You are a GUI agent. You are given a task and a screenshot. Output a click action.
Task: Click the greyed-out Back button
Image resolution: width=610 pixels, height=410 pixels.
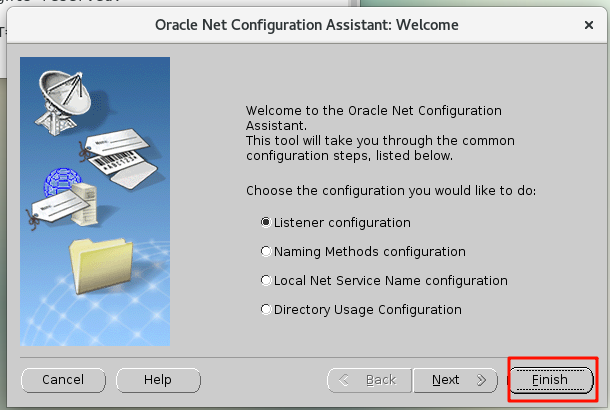pos(370,380)
